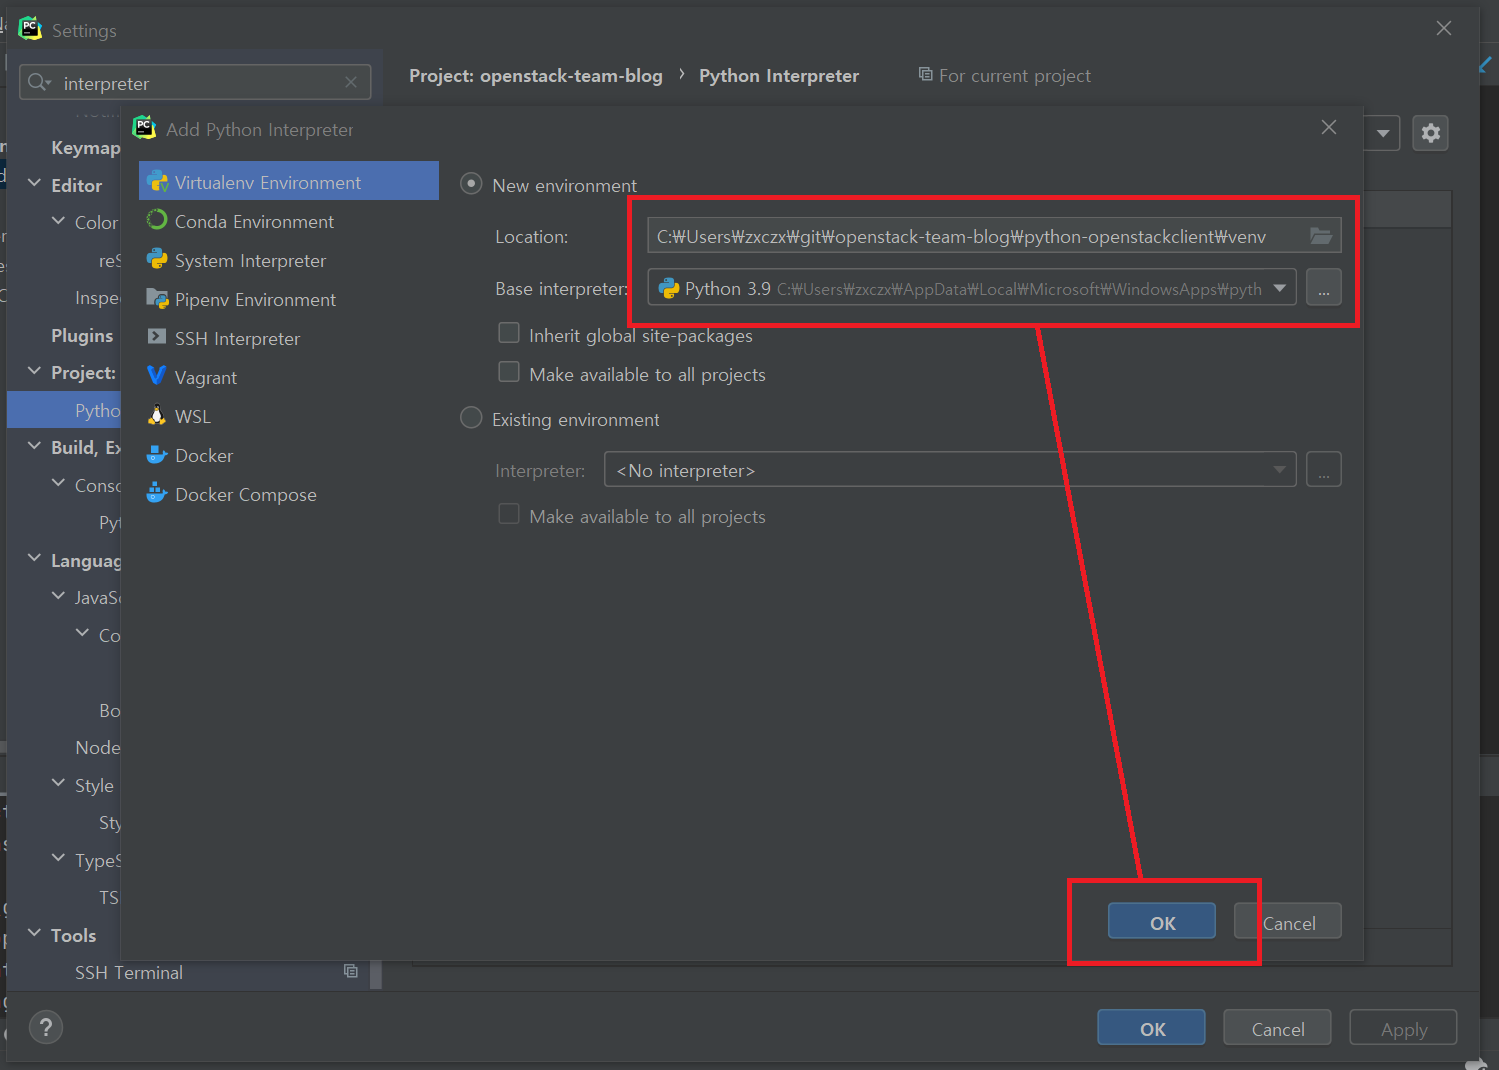1499x1070 pixels.
Task: Select Node in the Settings tree
Action: tap(98, 748)
